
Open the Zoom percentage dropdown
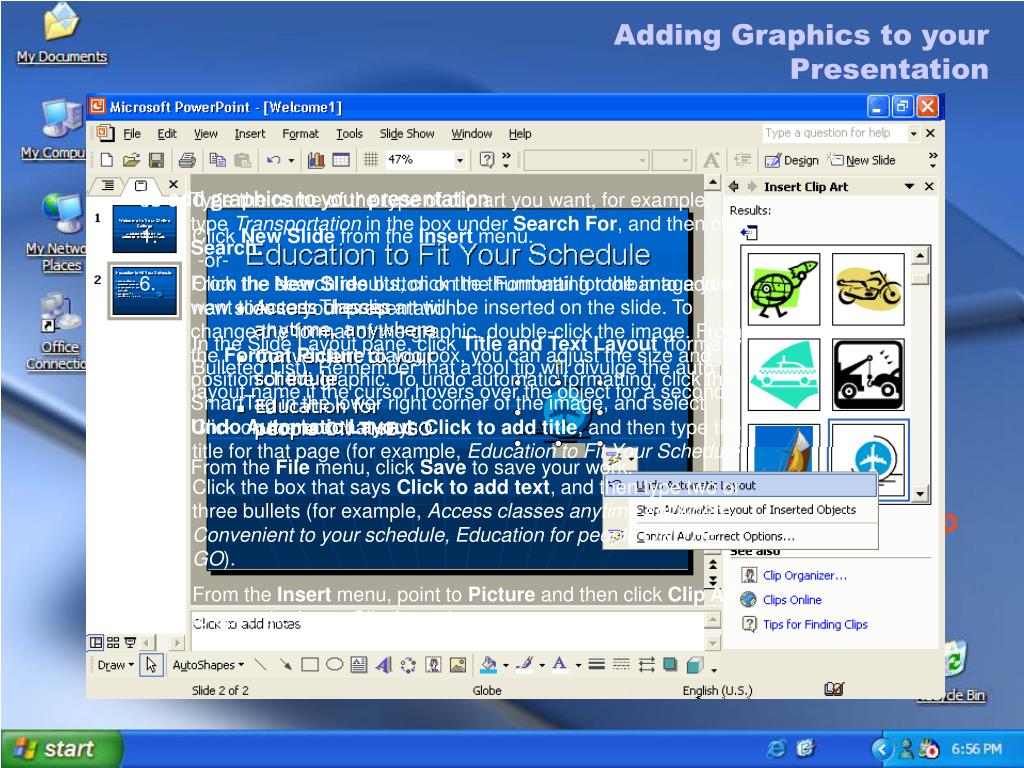460,161
